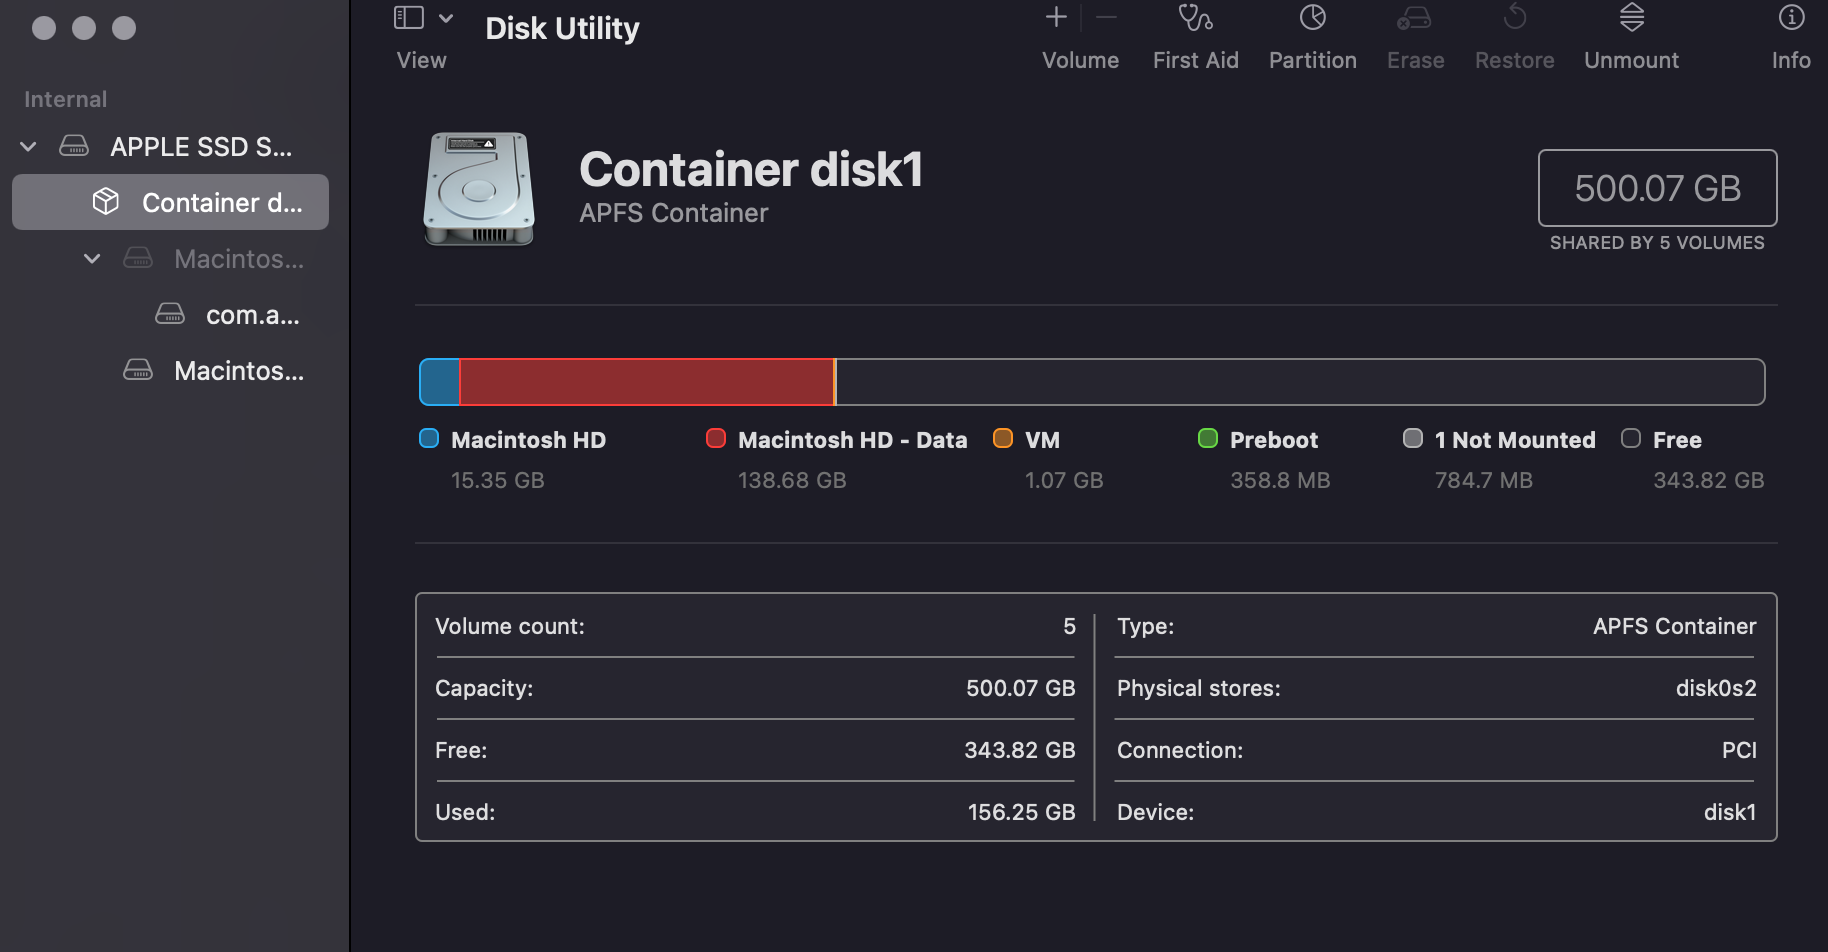Click the View toolbar label

[x=422, y=60]
